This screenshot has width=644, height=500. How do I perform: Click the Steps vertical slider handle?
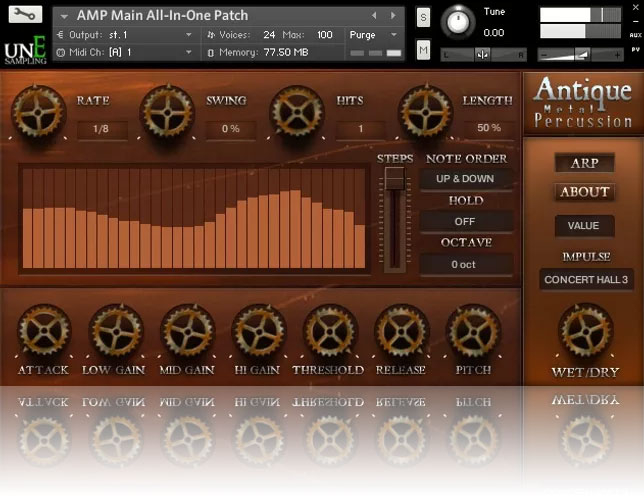[x=395, y=178]
